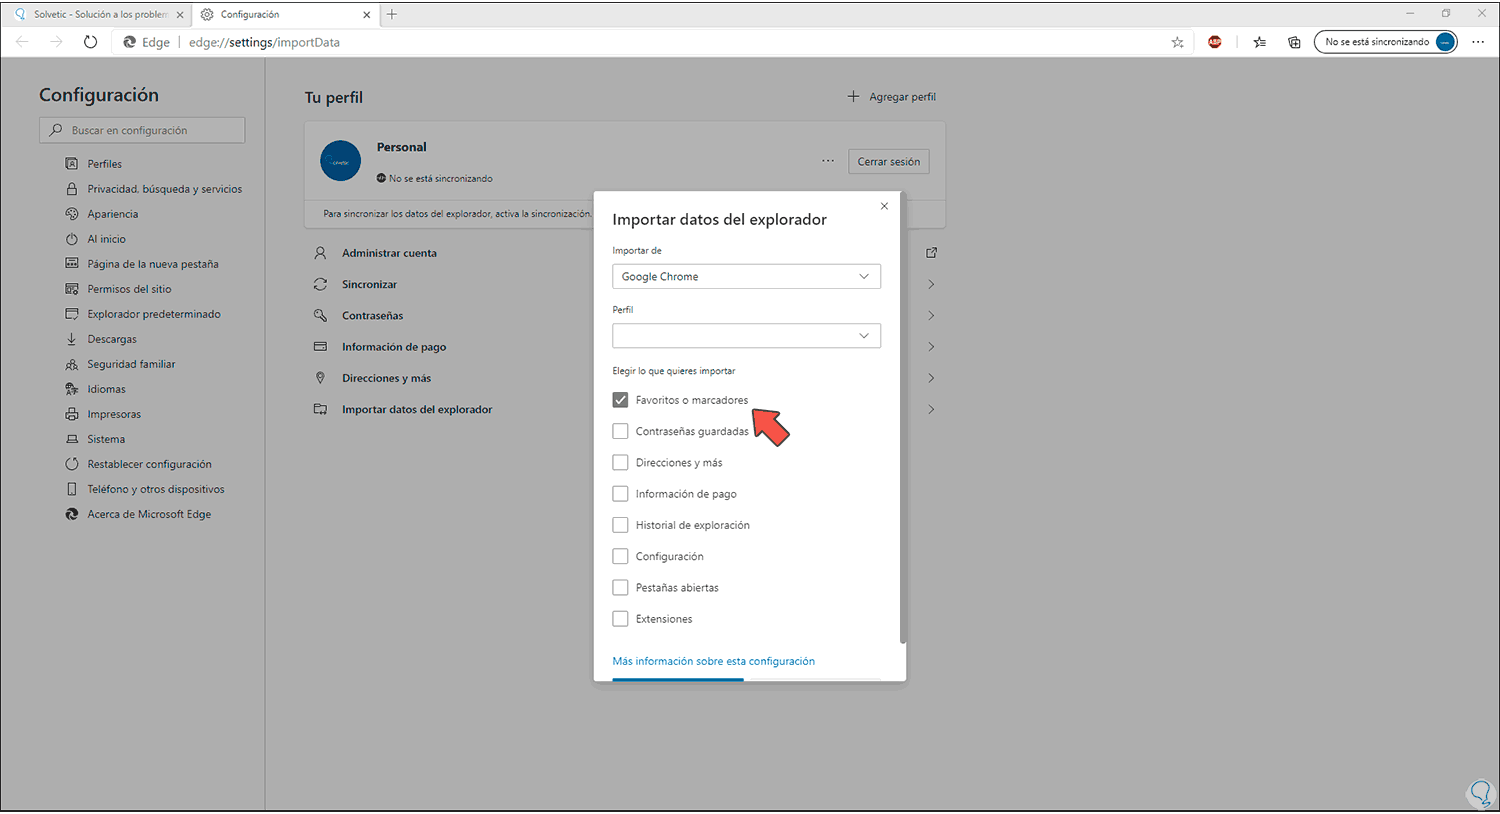This screenshot has width=1500, height=814.
Task: Go back using the browser back arrow
Action: [22, 42]
